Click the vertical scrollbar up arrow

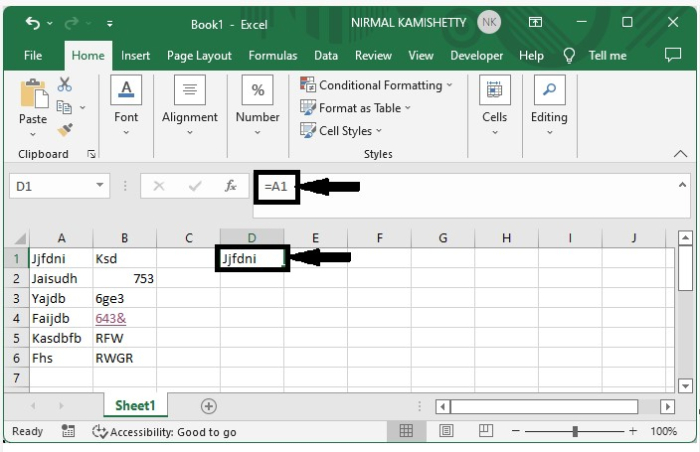tap(685, 238)
